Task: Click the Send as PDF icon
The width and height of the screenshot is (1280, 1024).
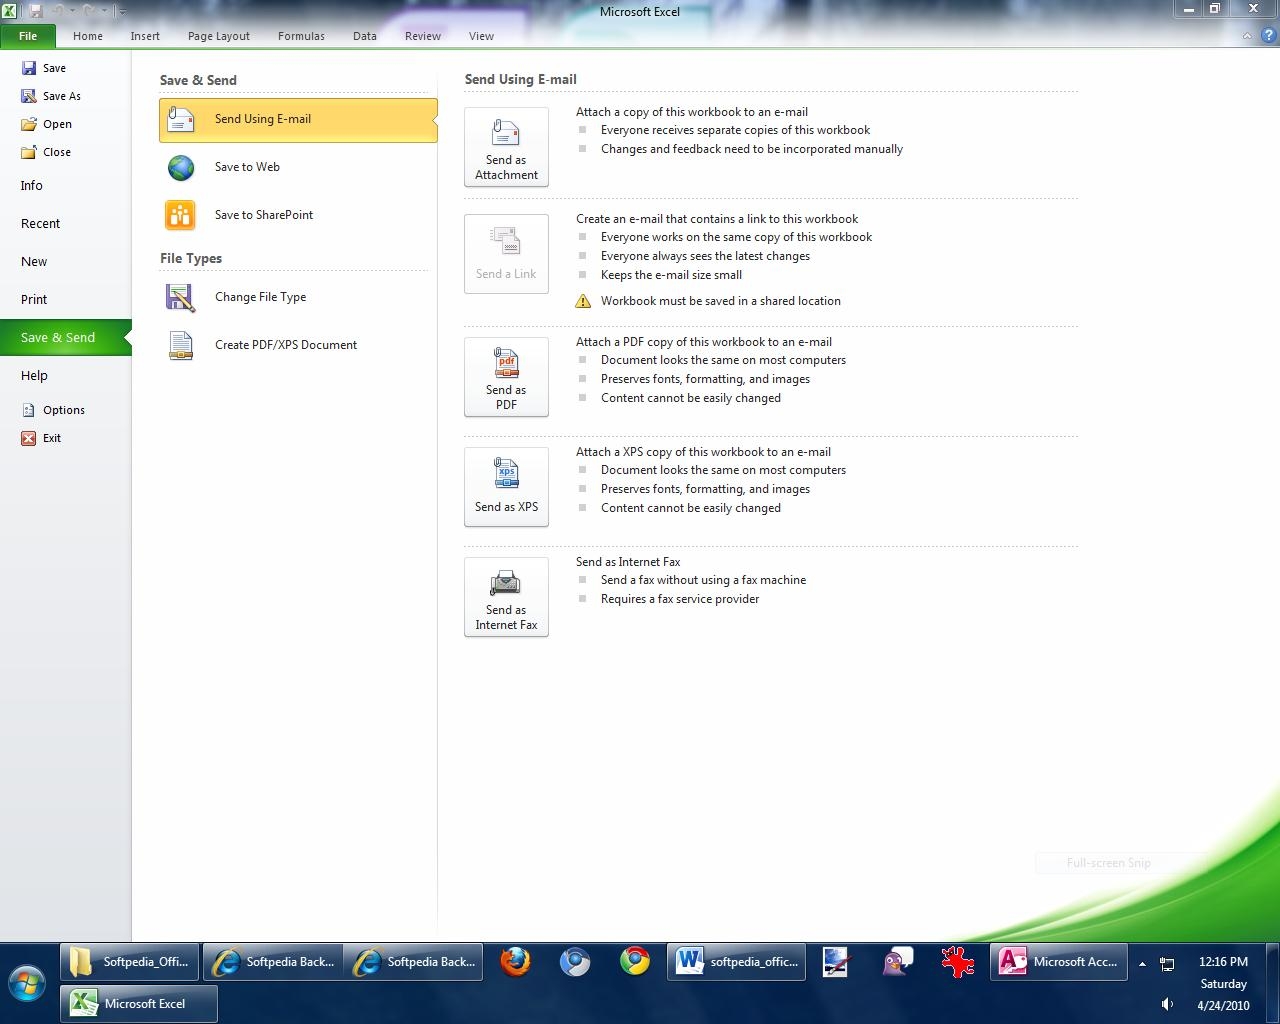Action: pos(506,376)
